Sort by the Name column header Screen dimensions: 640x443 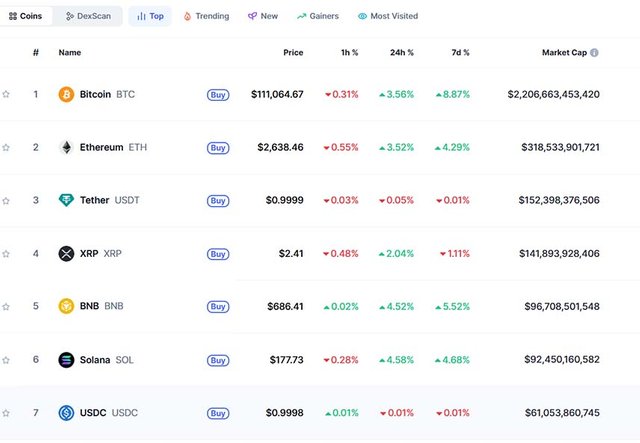[x=70, y=52]
